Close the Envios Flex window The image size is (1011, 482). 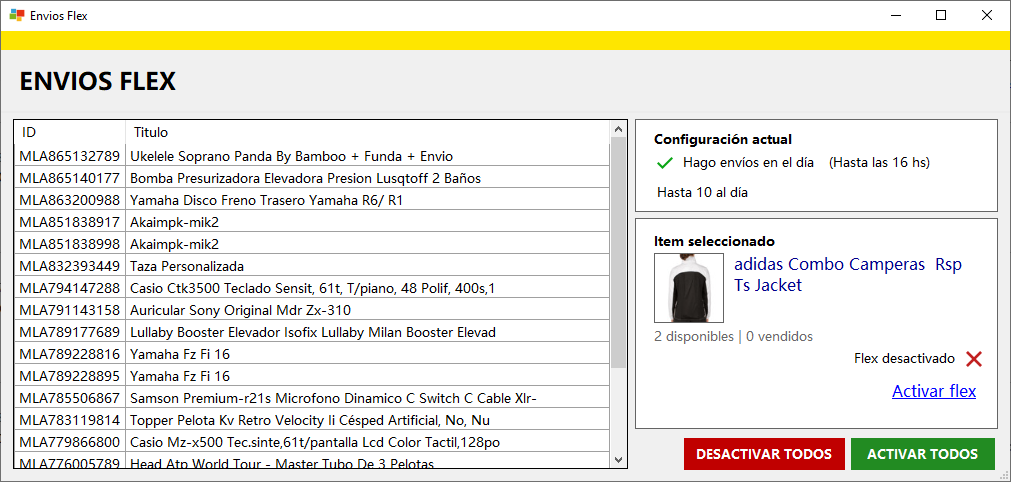(986, 15)
